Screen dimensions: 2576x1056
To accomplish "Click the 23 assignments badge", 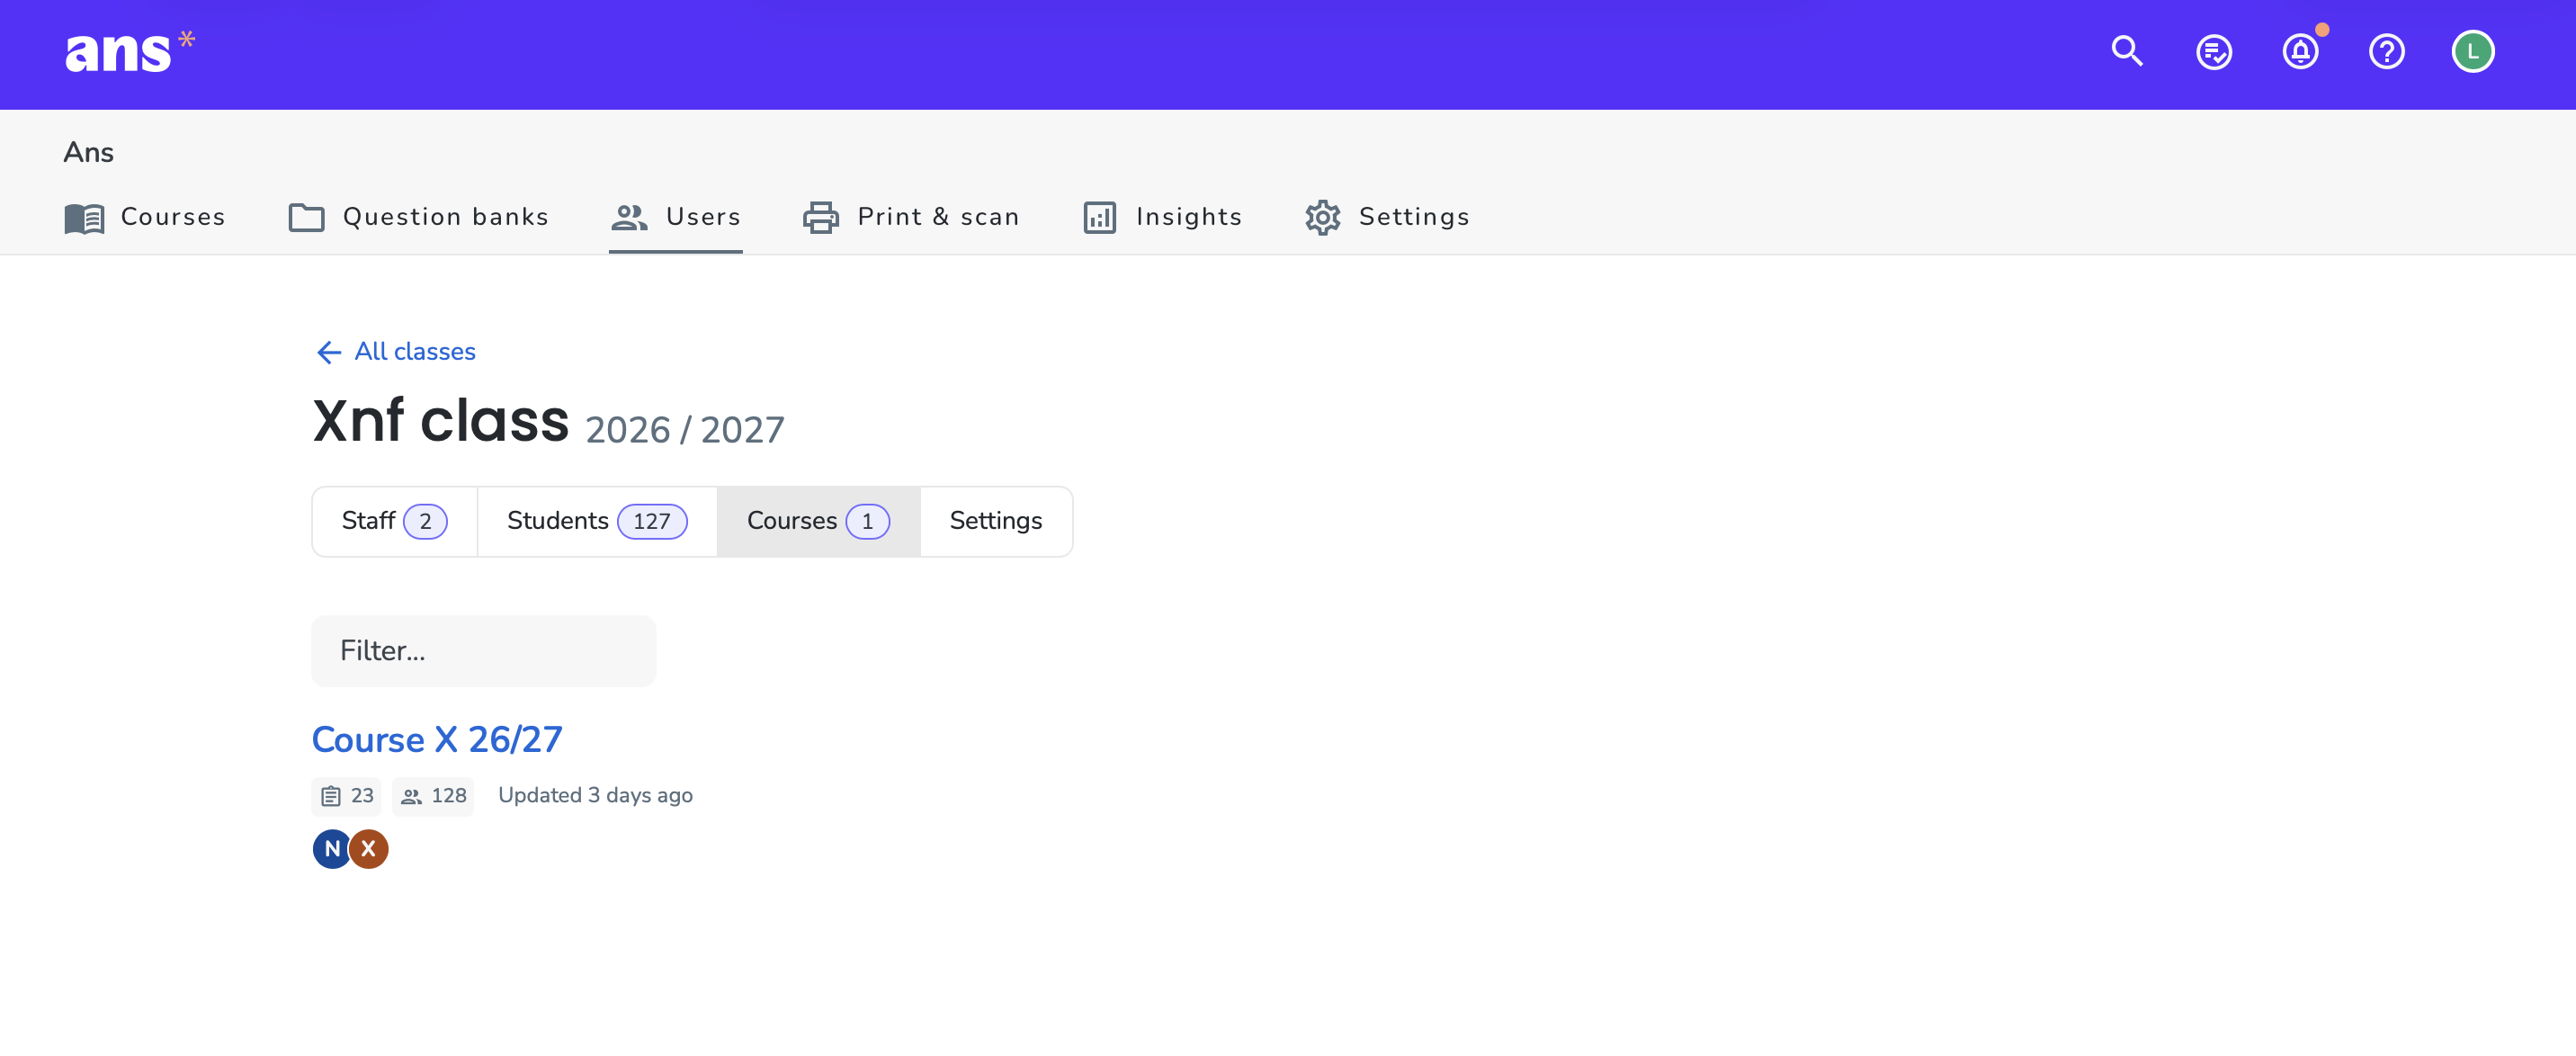I will pyautogui.click(x=346, y=796).
